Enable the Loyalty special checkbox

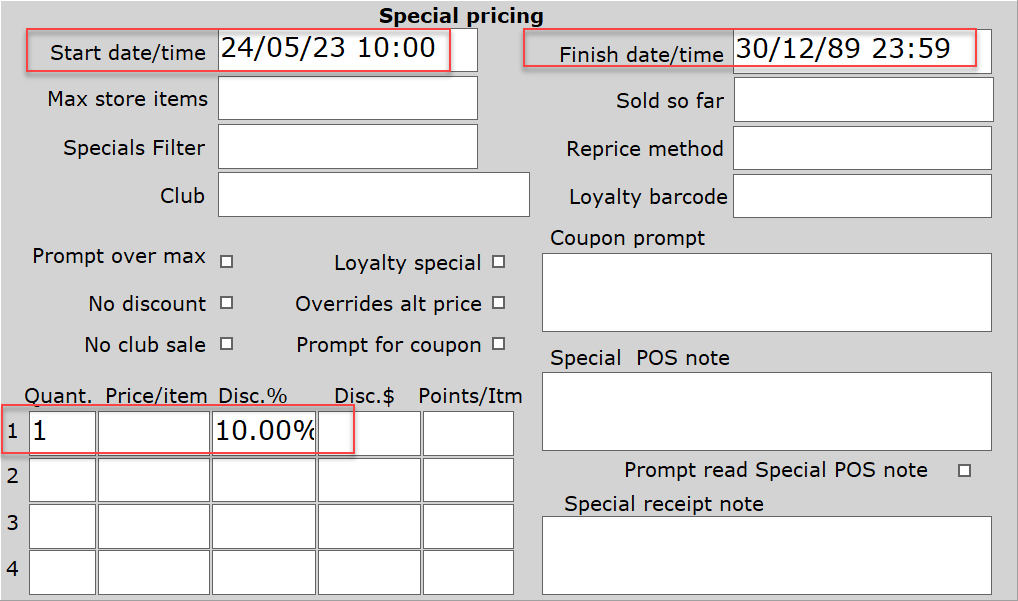pos(497,261)
